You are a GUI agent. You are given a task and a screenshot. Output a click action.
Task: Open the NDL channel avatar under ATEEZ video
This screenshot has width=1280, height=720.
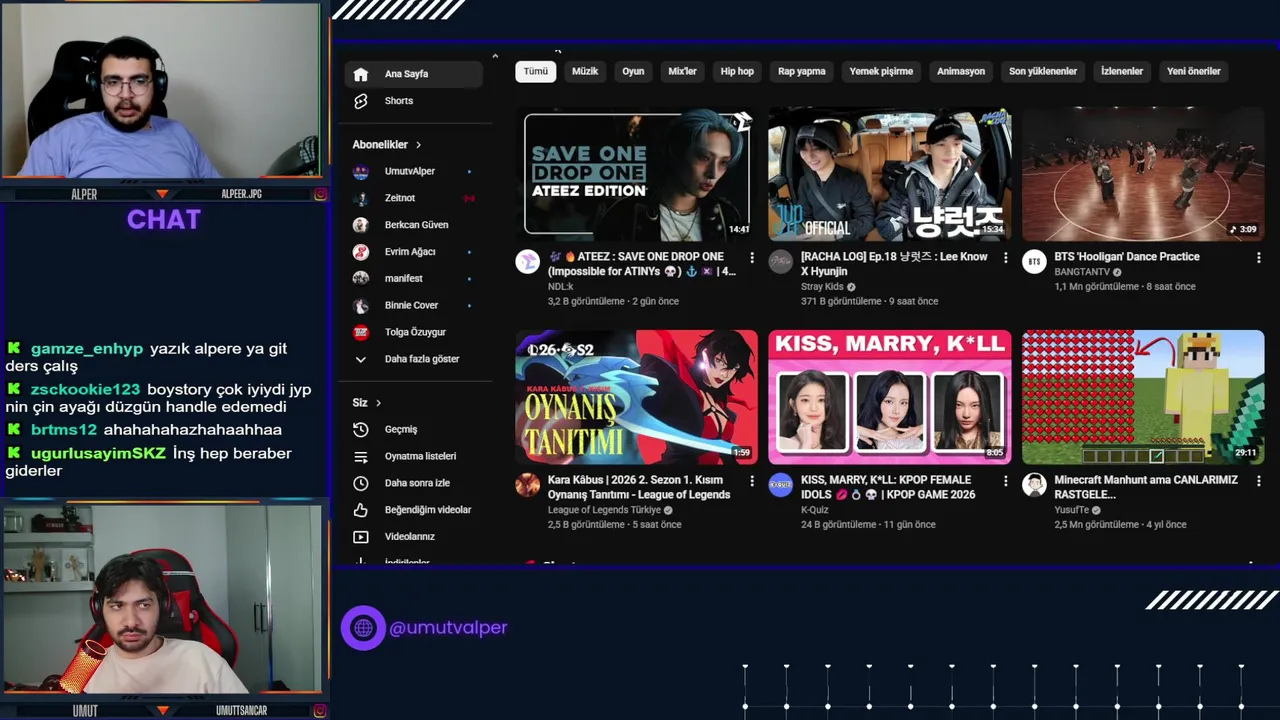[527, 262]
